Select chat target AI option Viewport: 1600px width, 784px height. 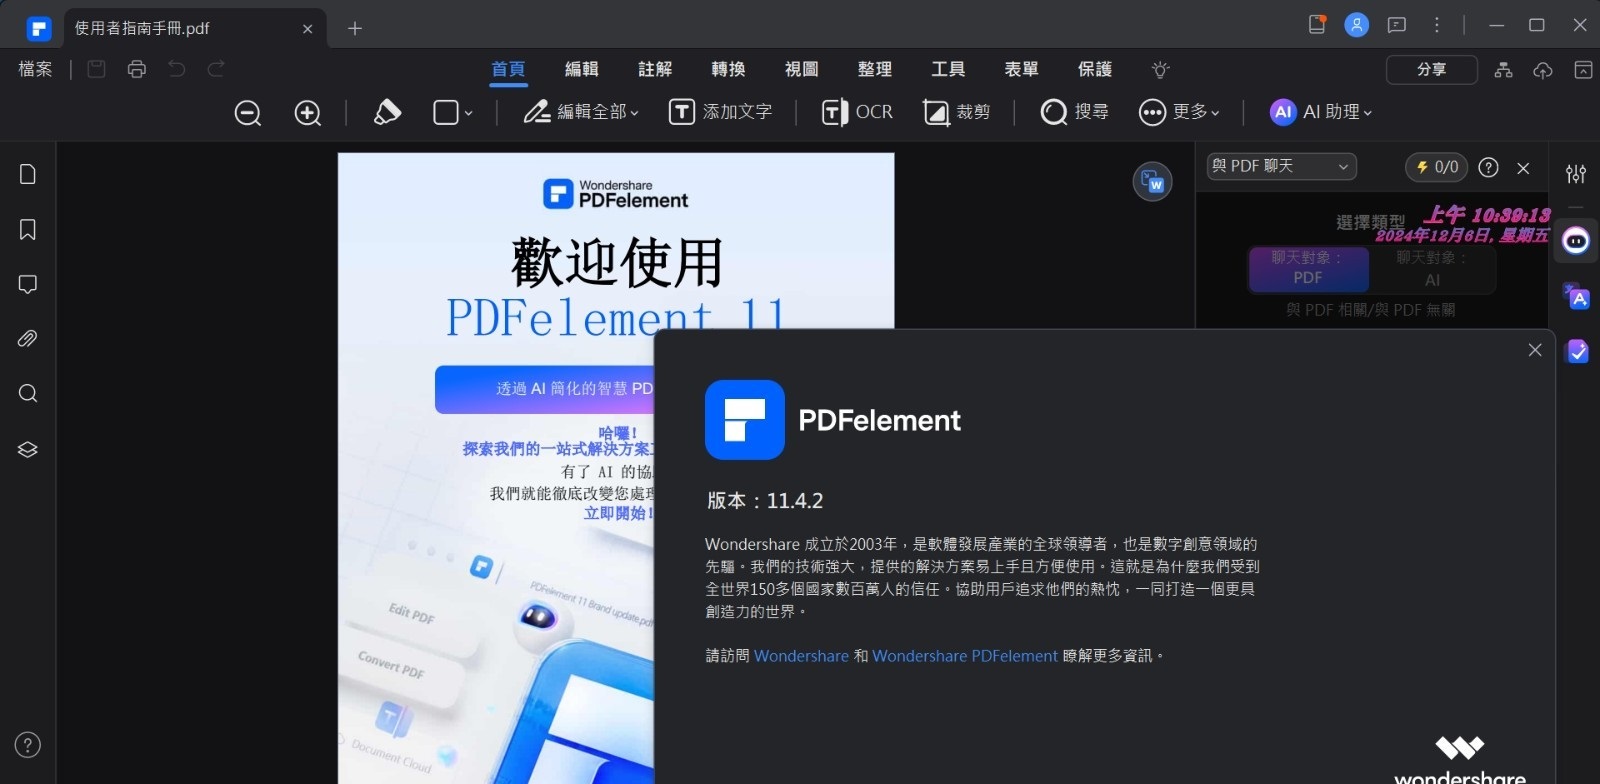[x=1432, y=269]
